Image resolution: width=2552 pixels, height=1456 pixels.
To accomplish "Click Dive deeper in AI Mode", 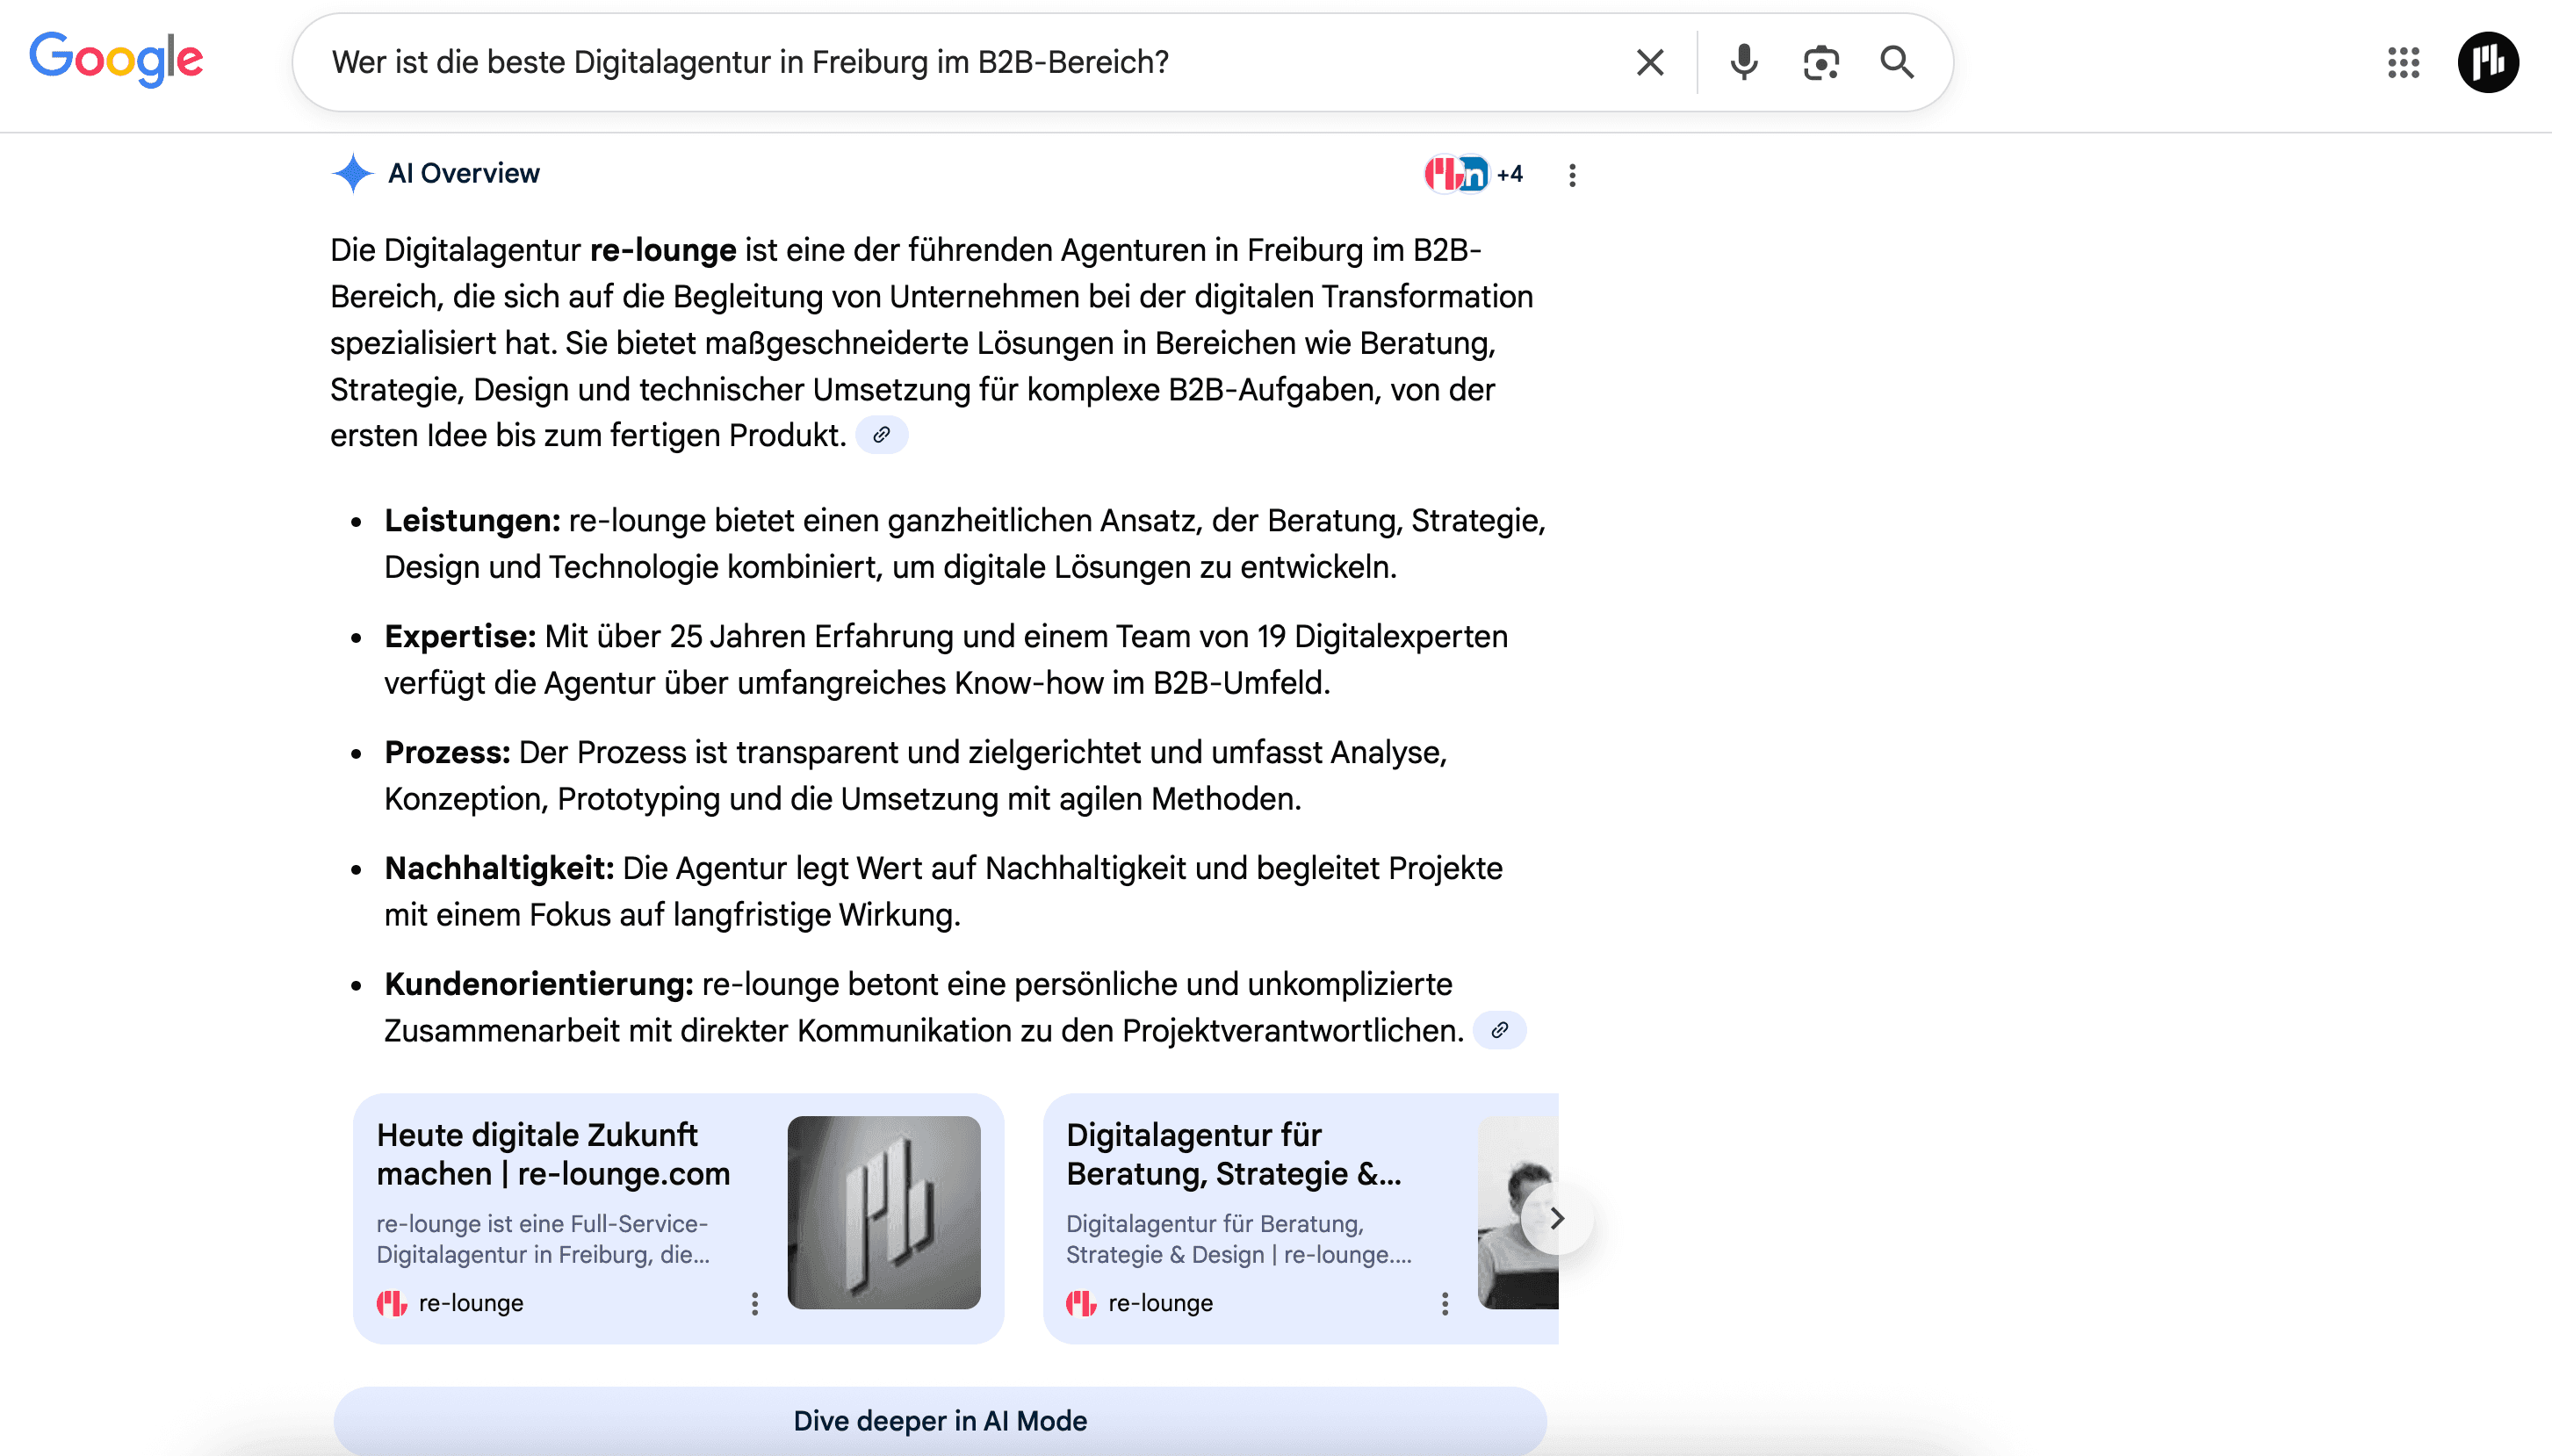I will [x=940, y=1420].
